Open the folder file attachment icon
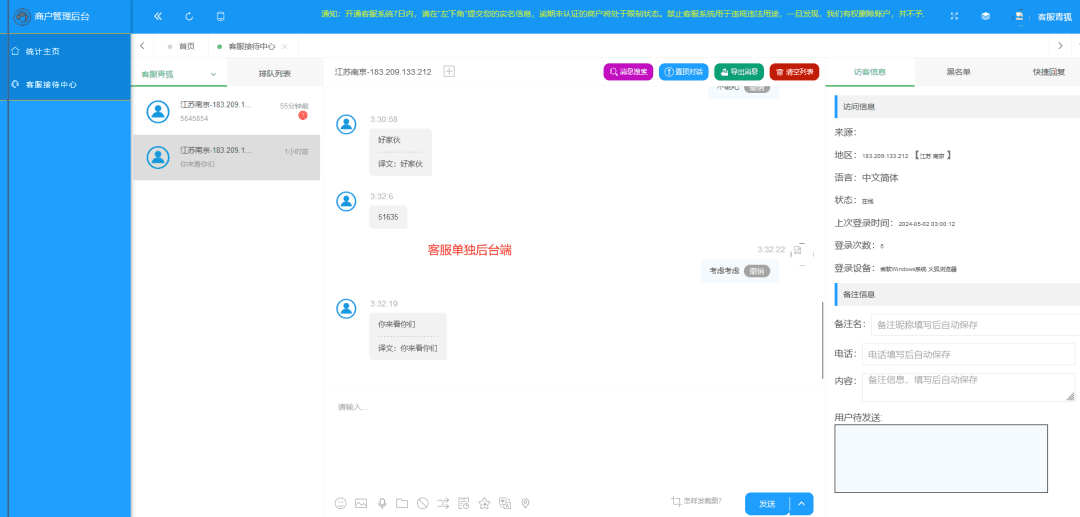The width and height of the screenshot is (1080, 517). tap(402, 503)
